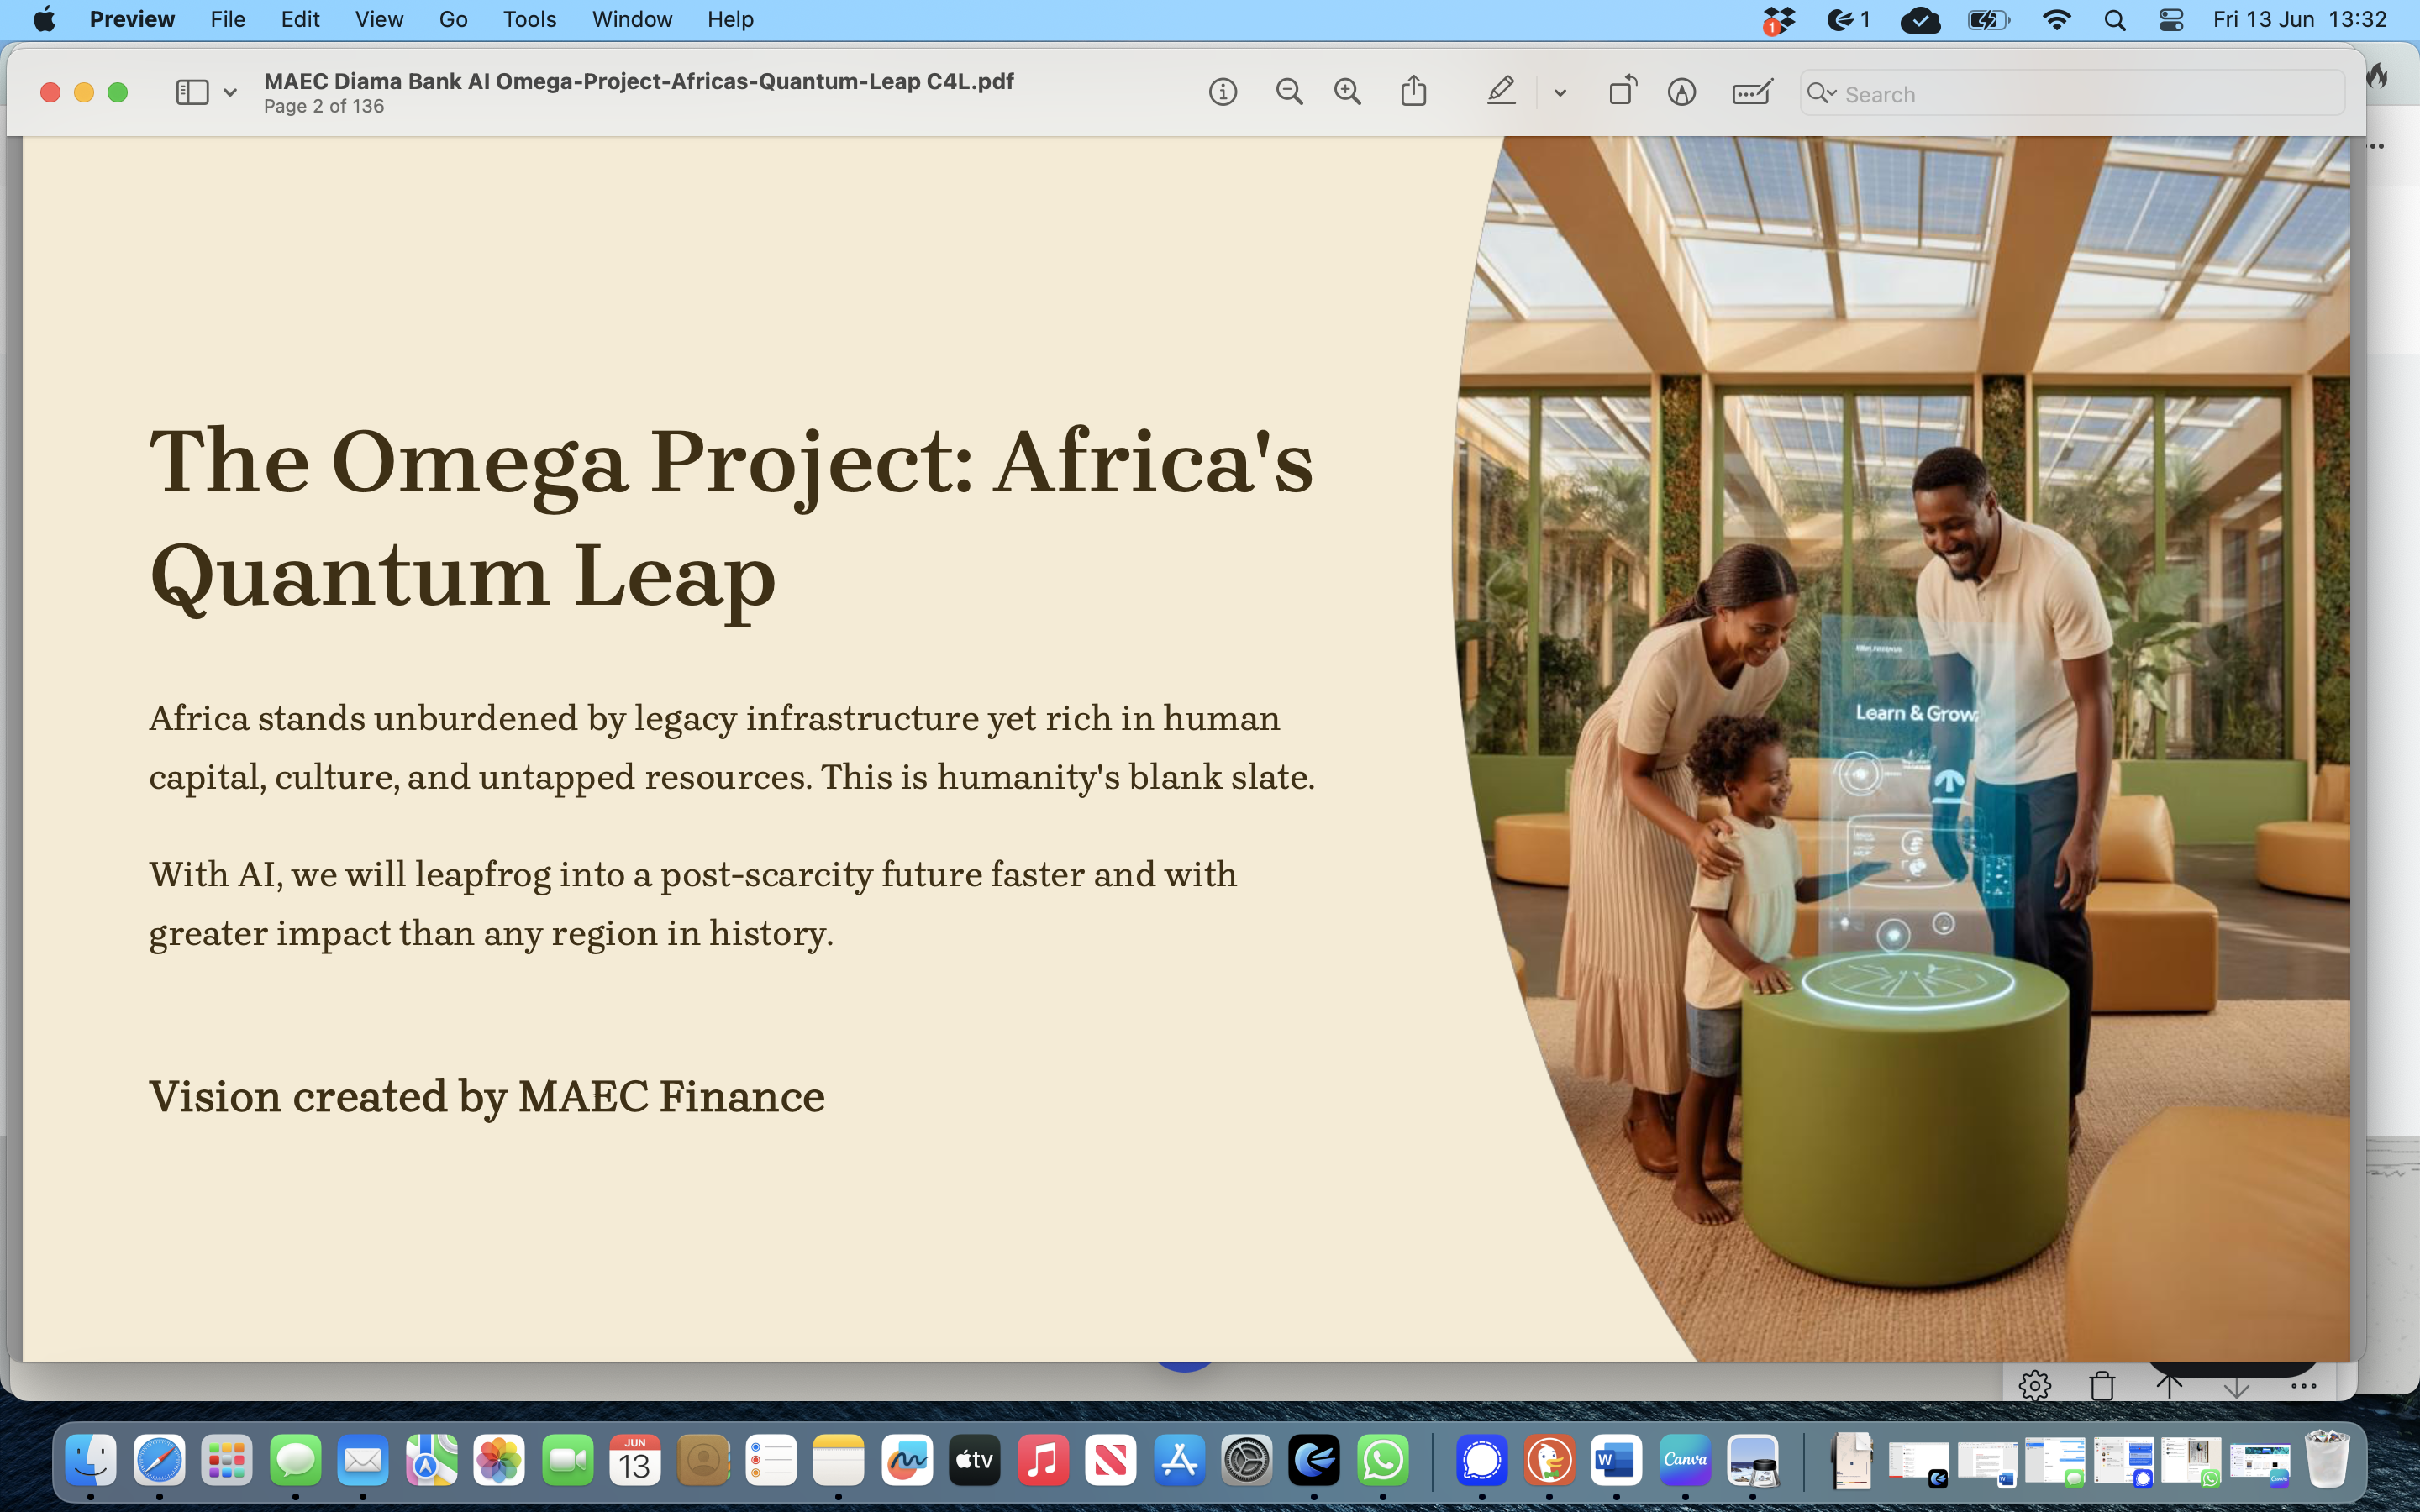Open Messages in the Dock

point(295,1460)
